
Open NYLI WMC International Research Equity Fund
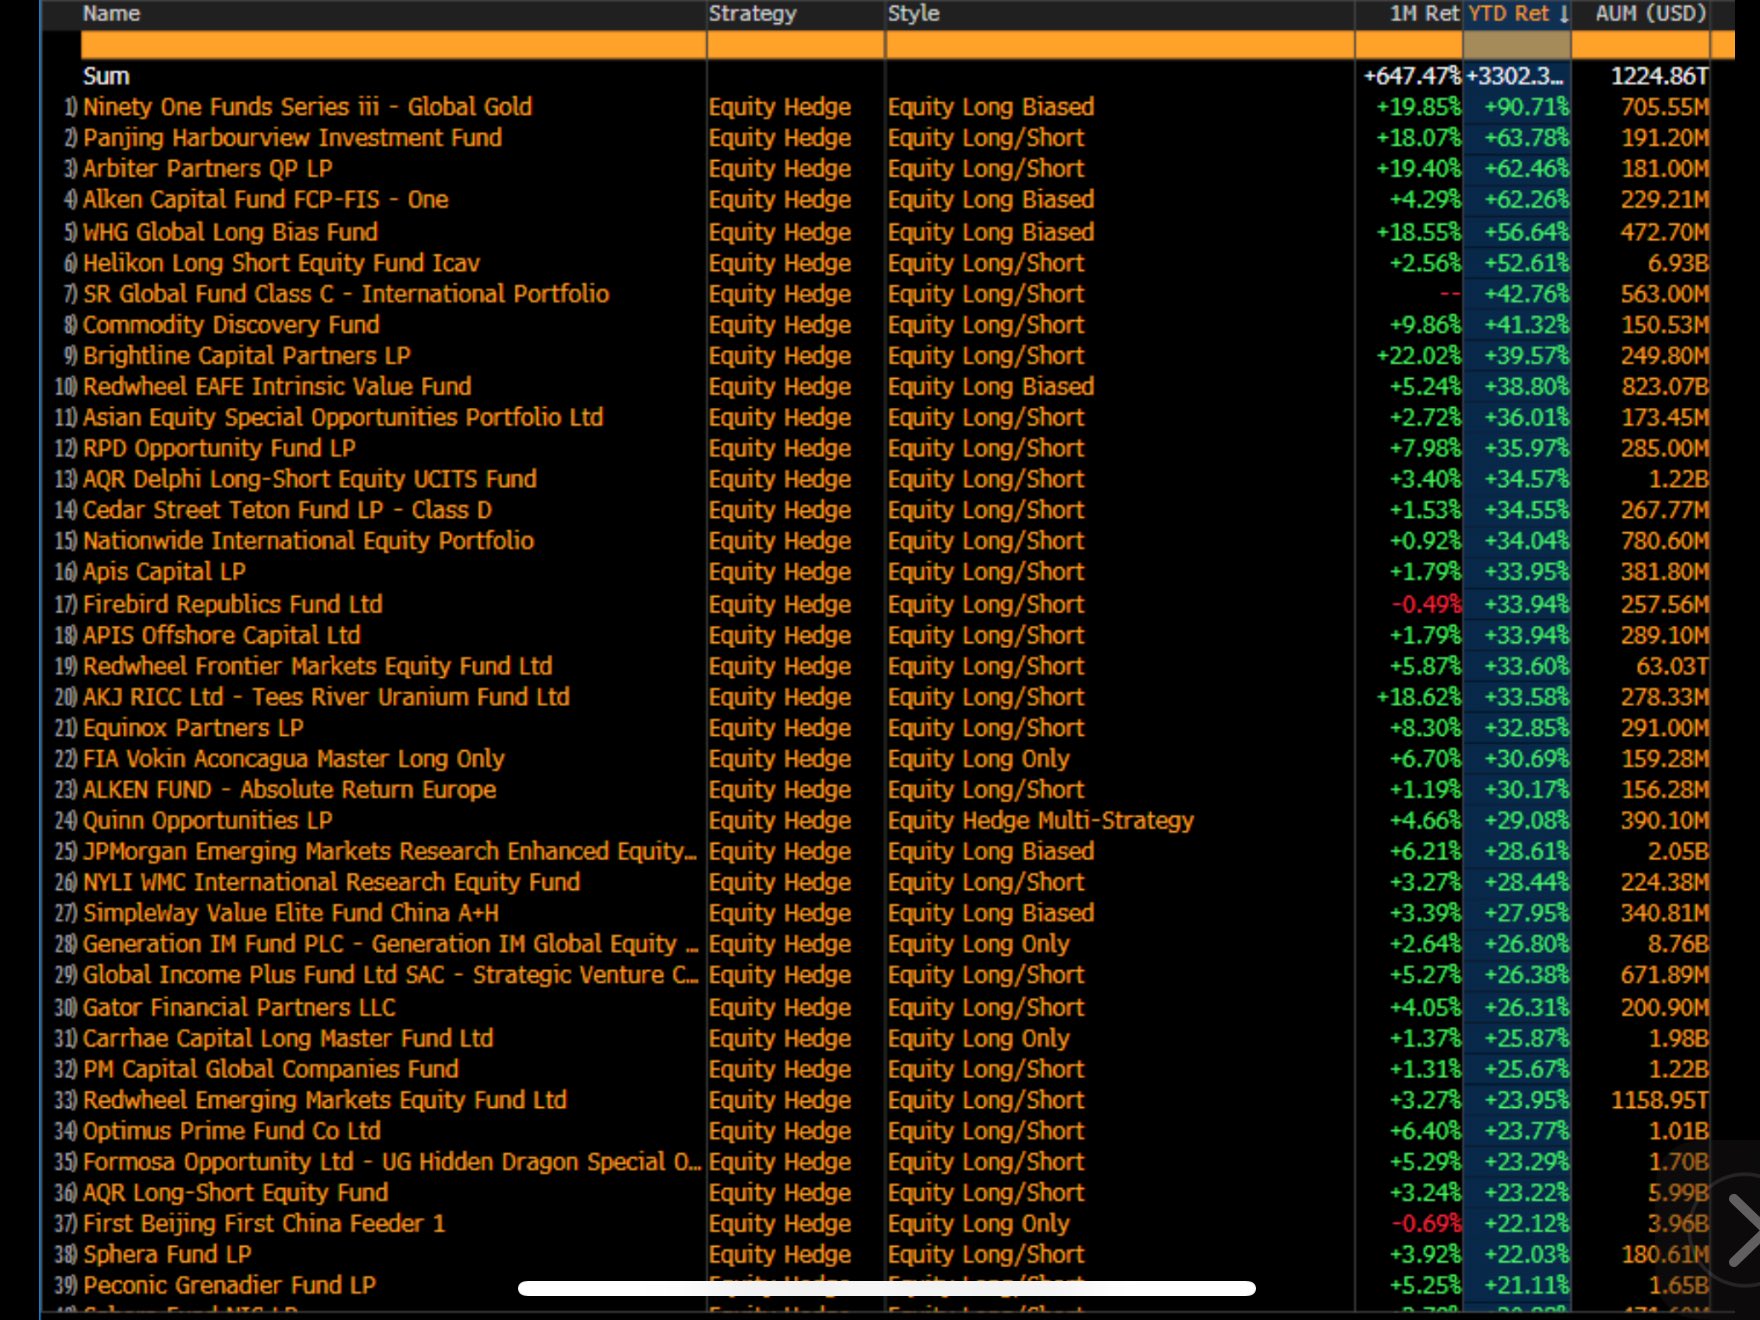point(331,884)
